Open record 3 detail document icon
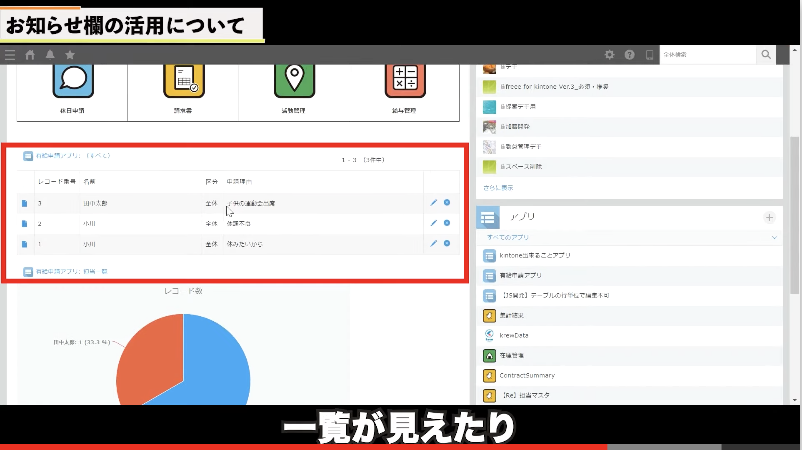Image resolution: width=802 pixels, height=450 pixels. [24, 204]
